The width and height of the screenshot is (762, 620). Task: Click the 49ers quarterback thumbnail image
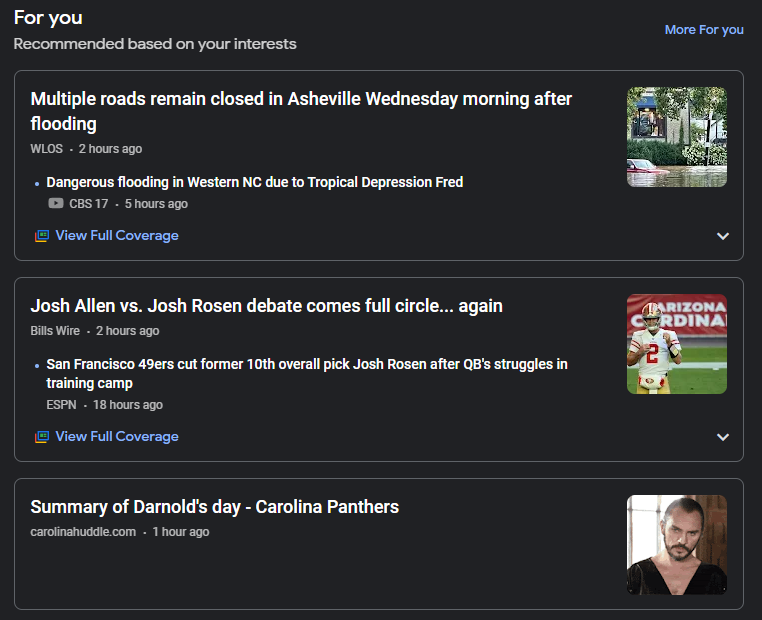(676, 344)
